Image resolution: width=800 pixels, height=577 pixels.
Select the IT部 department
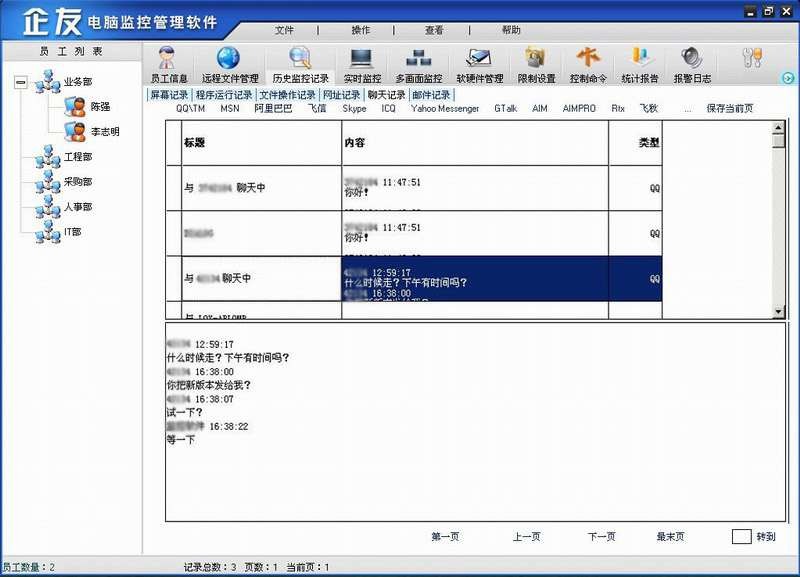click(x=72, y=232)
